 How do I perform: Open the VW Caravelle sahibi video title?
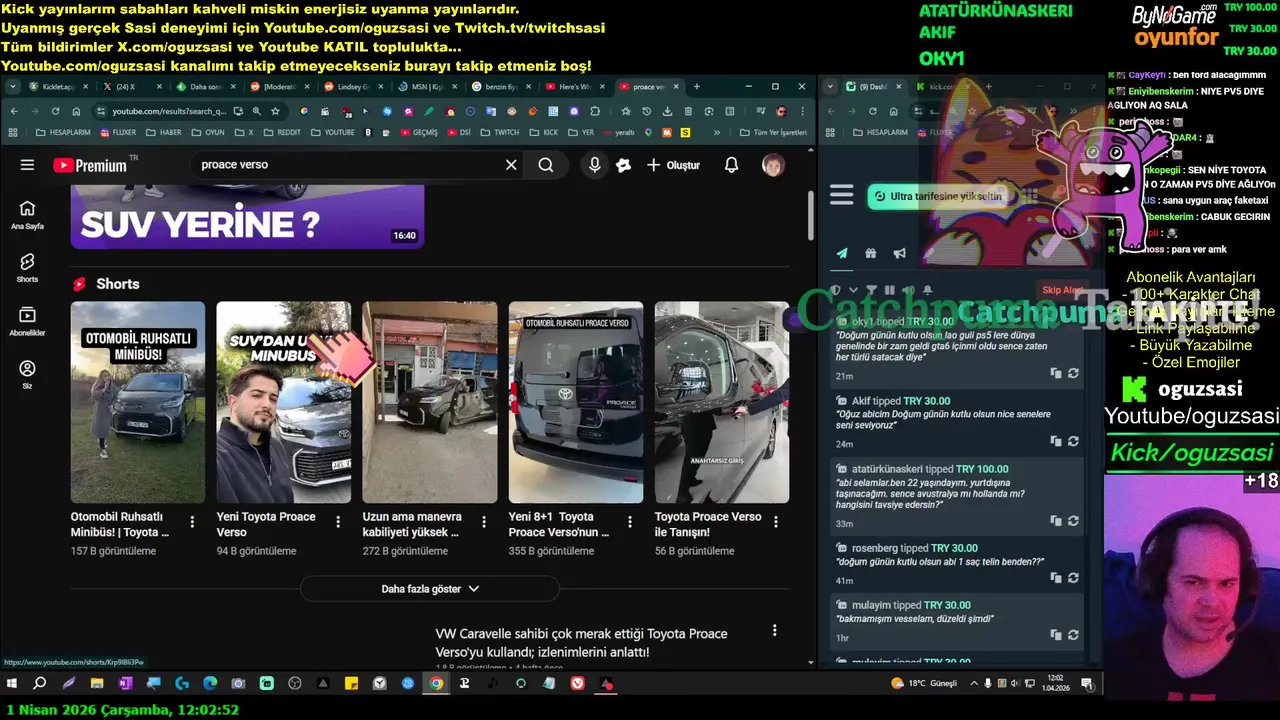point(581,643)
